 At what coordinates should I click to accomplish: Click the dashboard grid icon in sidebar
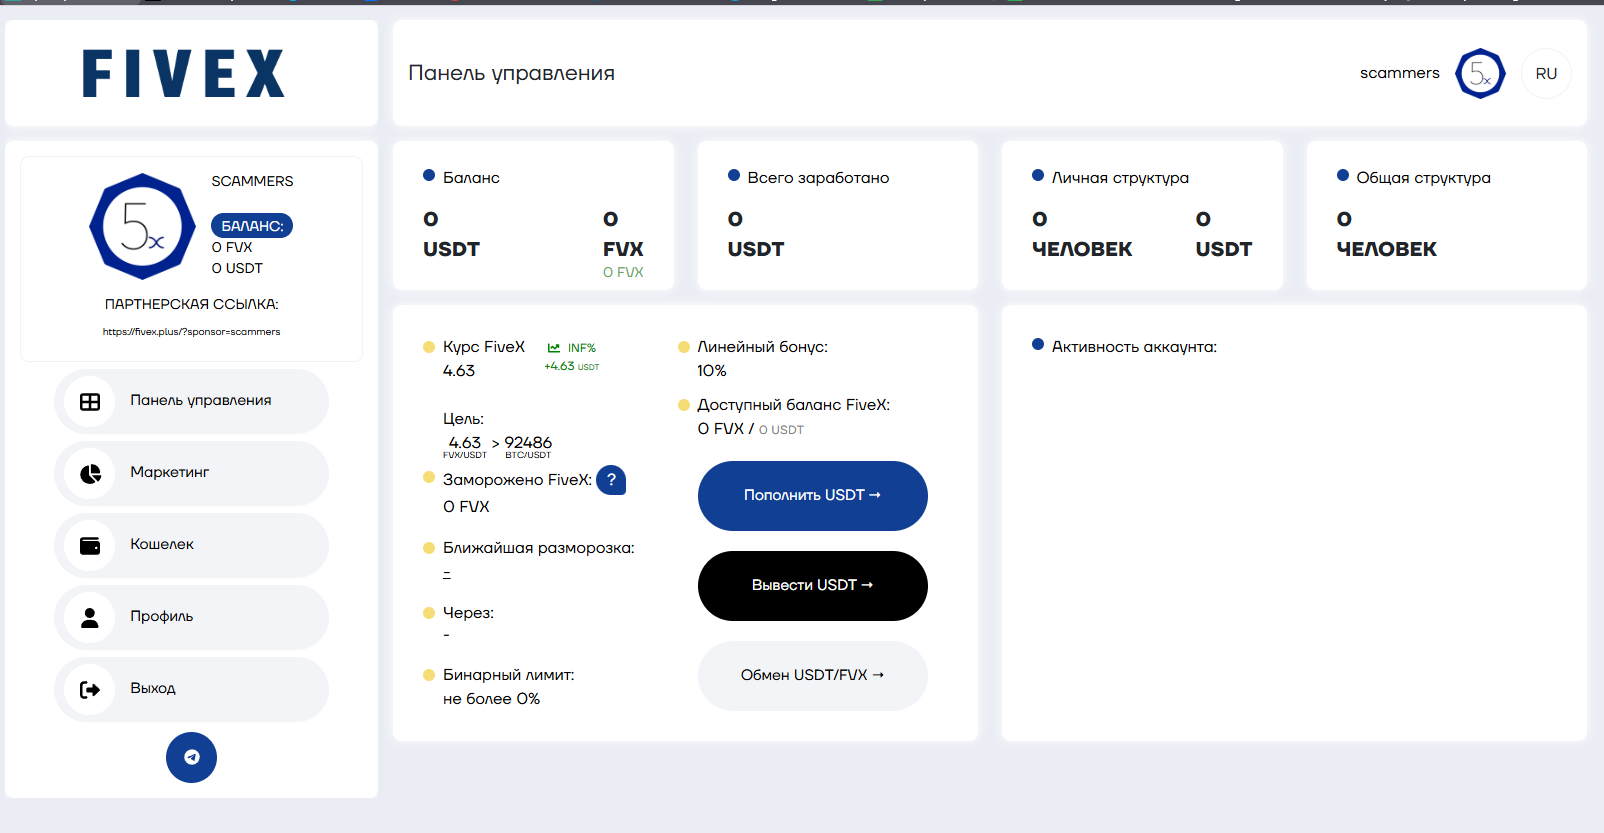click(90, 401)
